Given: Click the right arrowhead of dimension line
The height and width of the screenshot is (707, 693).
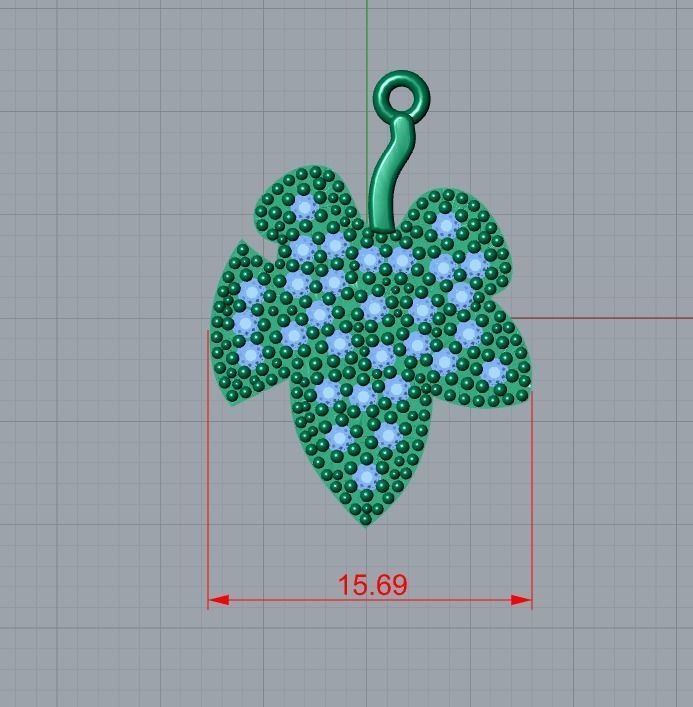Looking at the screenshot, I should pos(521,600).
